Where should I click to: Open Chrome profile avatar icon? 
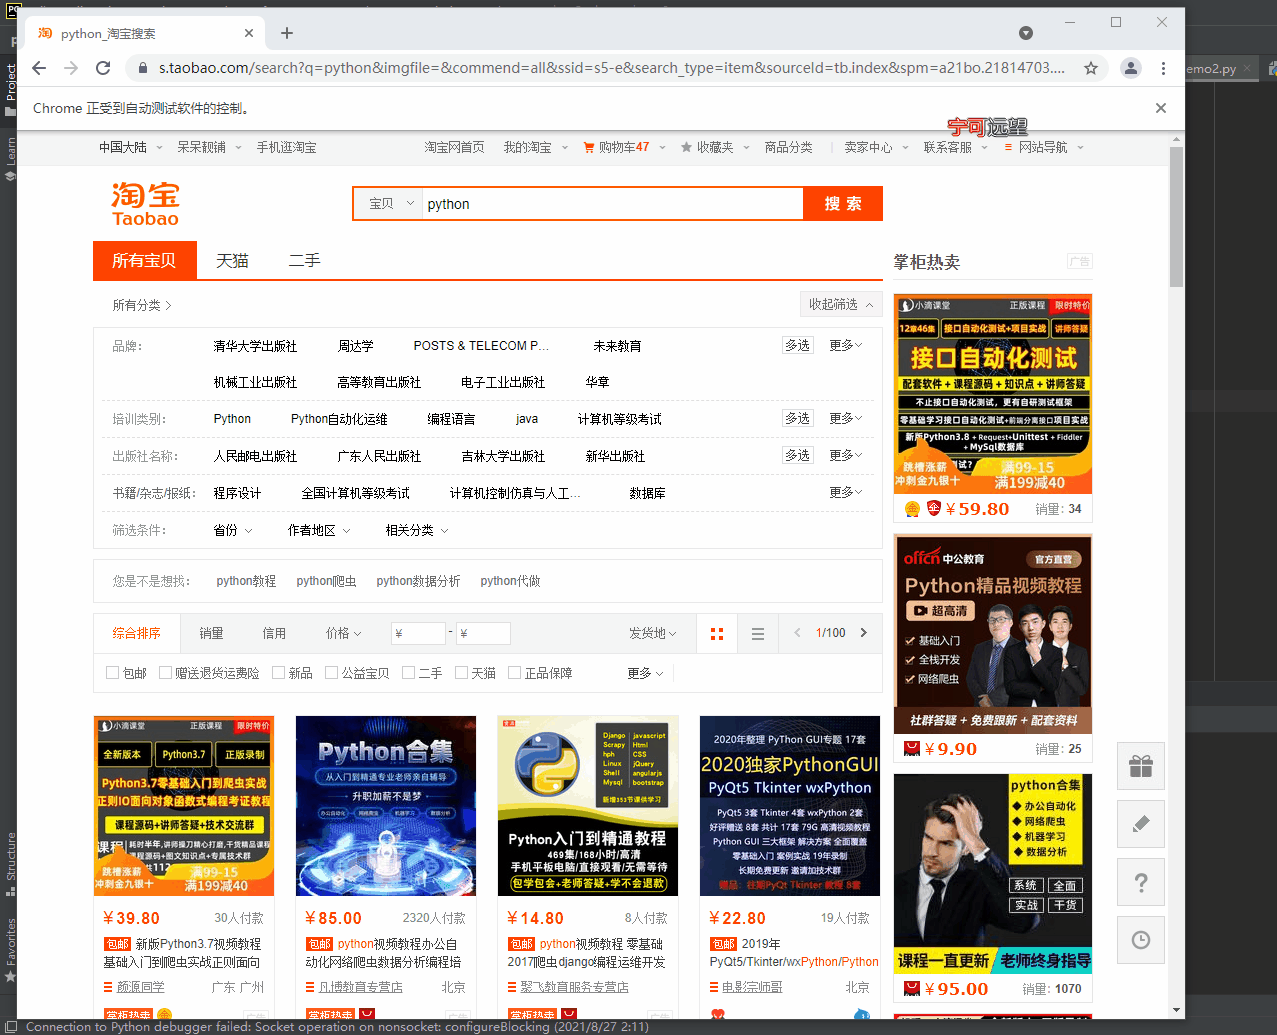click(1131, 68)
